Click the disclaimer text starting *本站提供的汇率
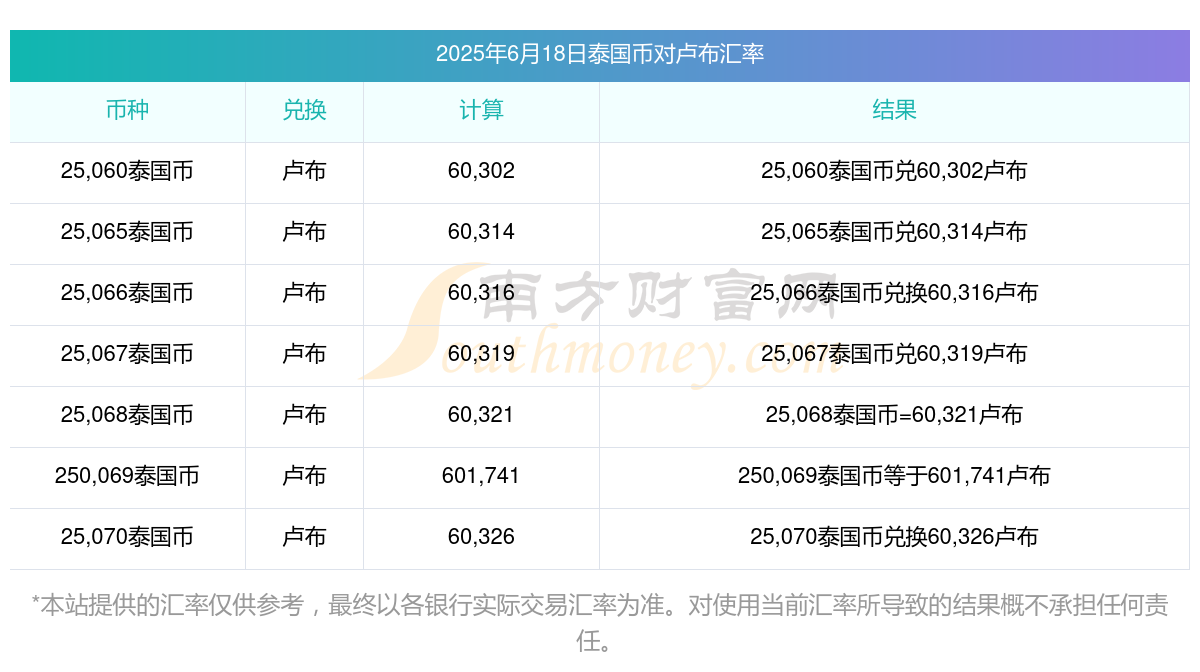This screenshot has height=672, width=1200. pyautogui.click(x=600, y=622)
